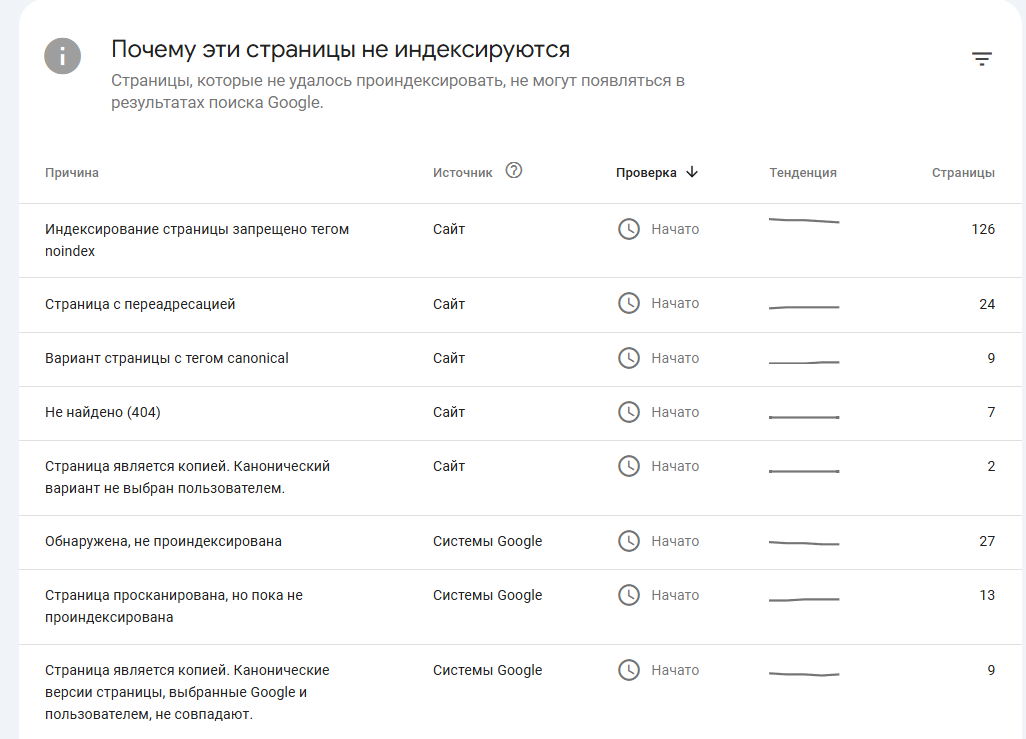Viewport: 1026px width, 739px height.
Task: Open Страница просканирована, но пока не проиндексирована
Action: 520,607
